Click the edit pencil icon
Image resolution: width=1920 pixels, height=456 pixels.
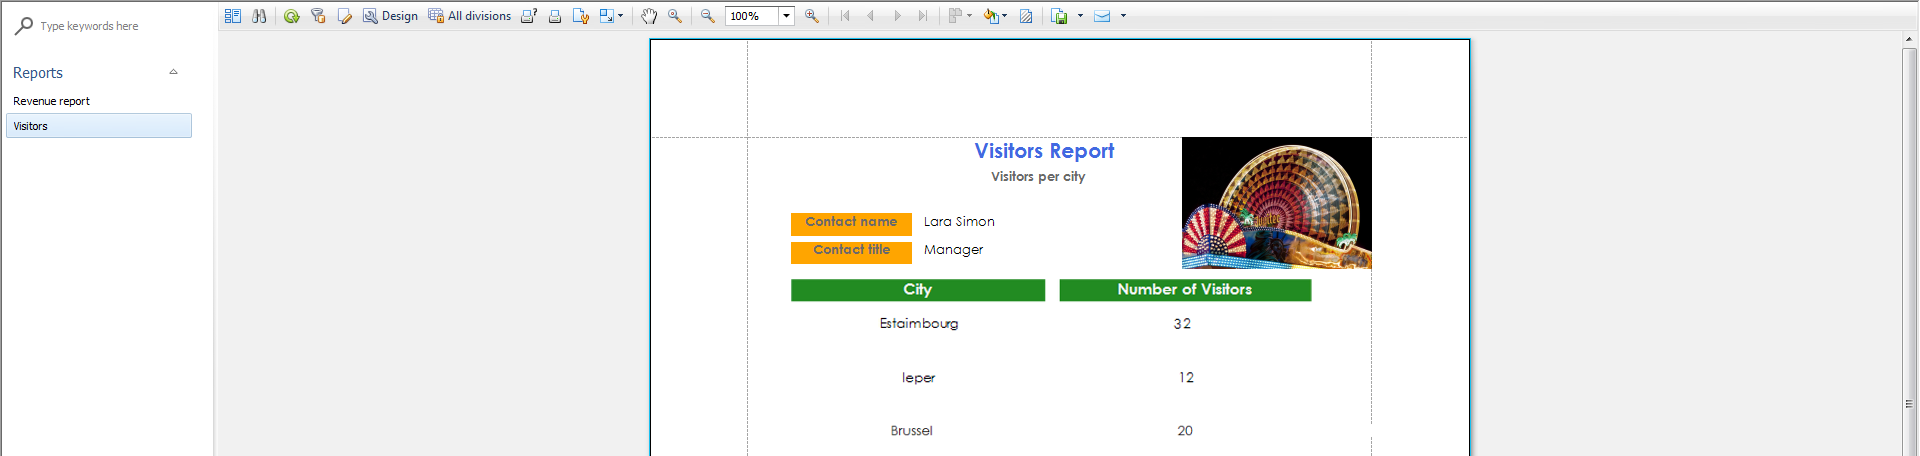pyautogui.click(x=345, y=16)
